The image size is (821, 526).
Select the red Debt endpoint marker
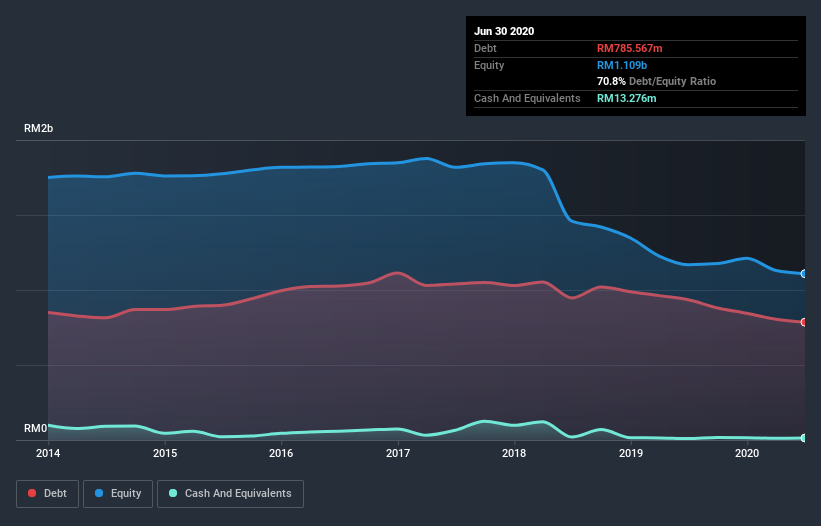(x=804, y=322)
